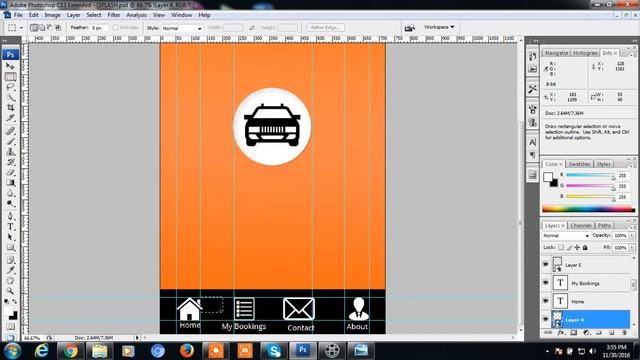Select the Brush tool
Viewport: 640px width, 360px height.
click(10, 141)
